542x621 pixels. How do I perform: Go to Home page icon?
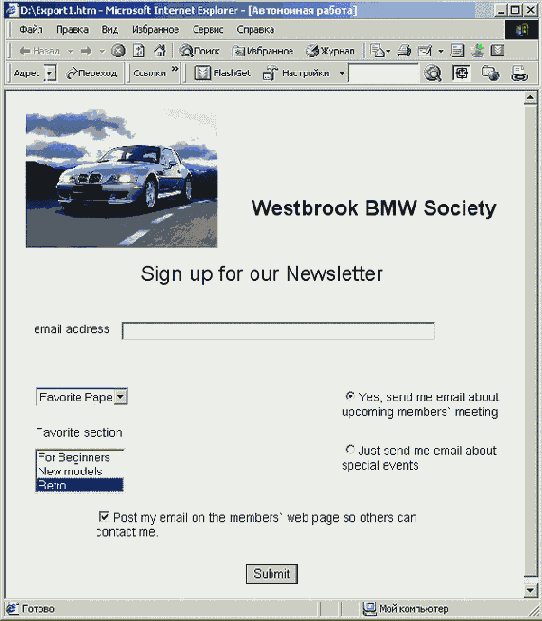tap(160, 50)
